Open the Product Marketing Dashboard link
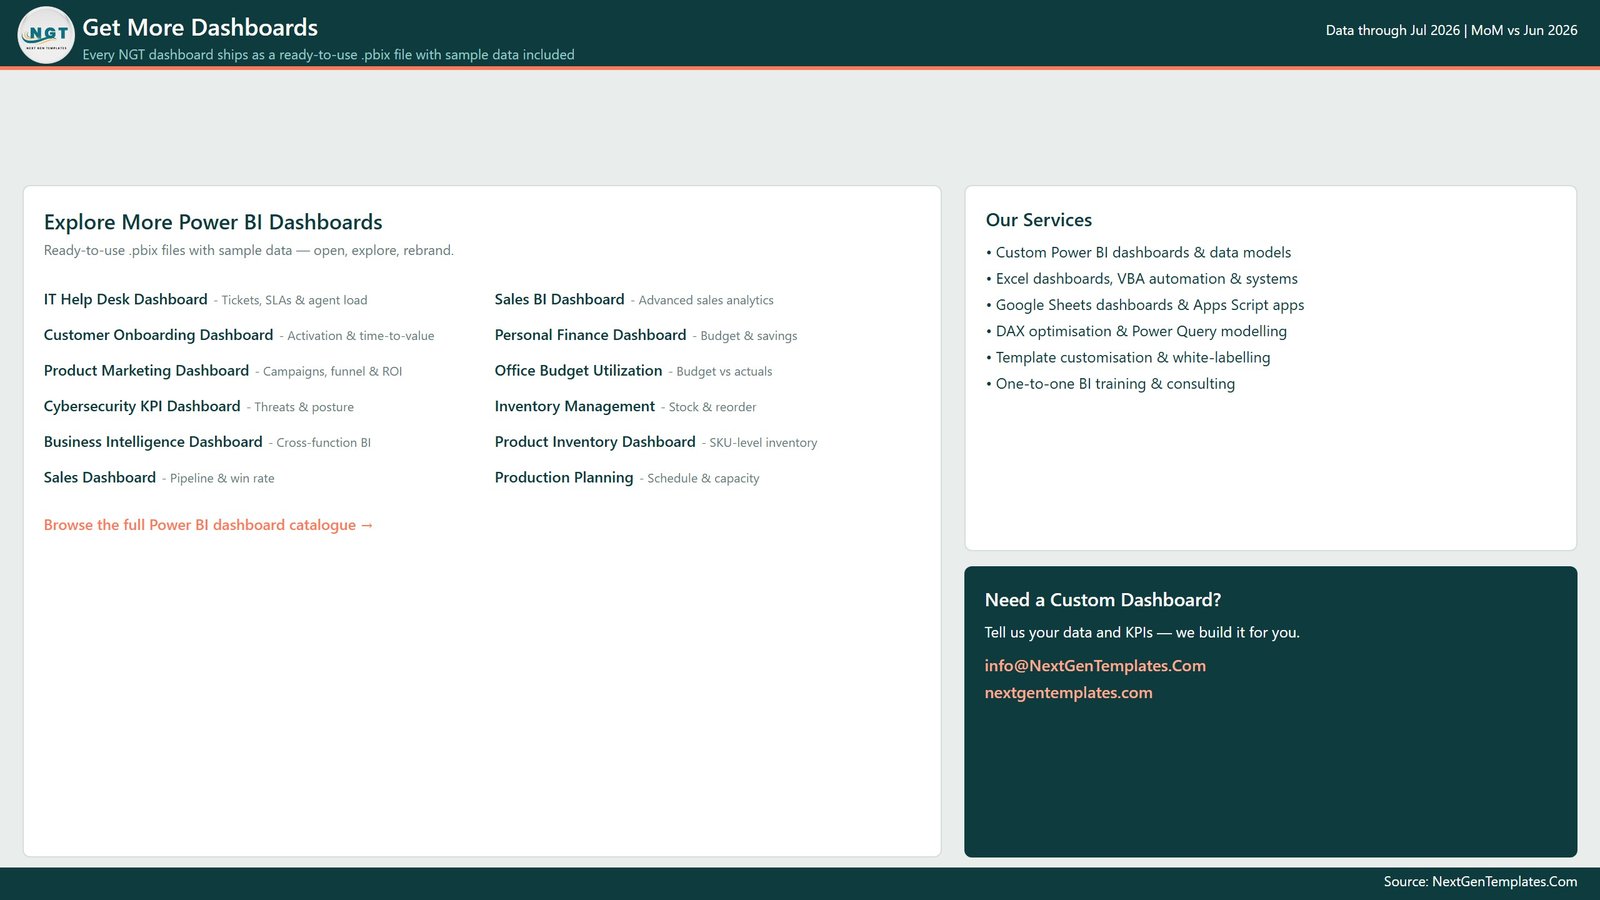This screenshot has width=1600, height=900. [146, 371]
